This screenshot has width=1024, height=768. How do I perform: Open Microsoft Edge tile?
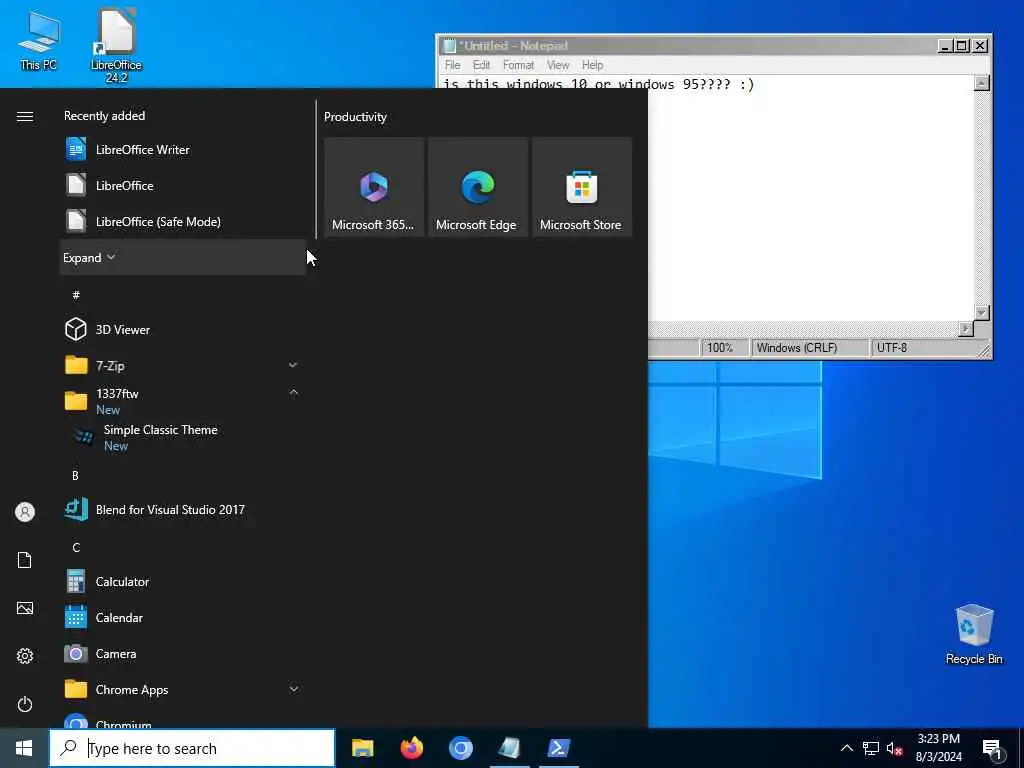[x=477, y=187]
